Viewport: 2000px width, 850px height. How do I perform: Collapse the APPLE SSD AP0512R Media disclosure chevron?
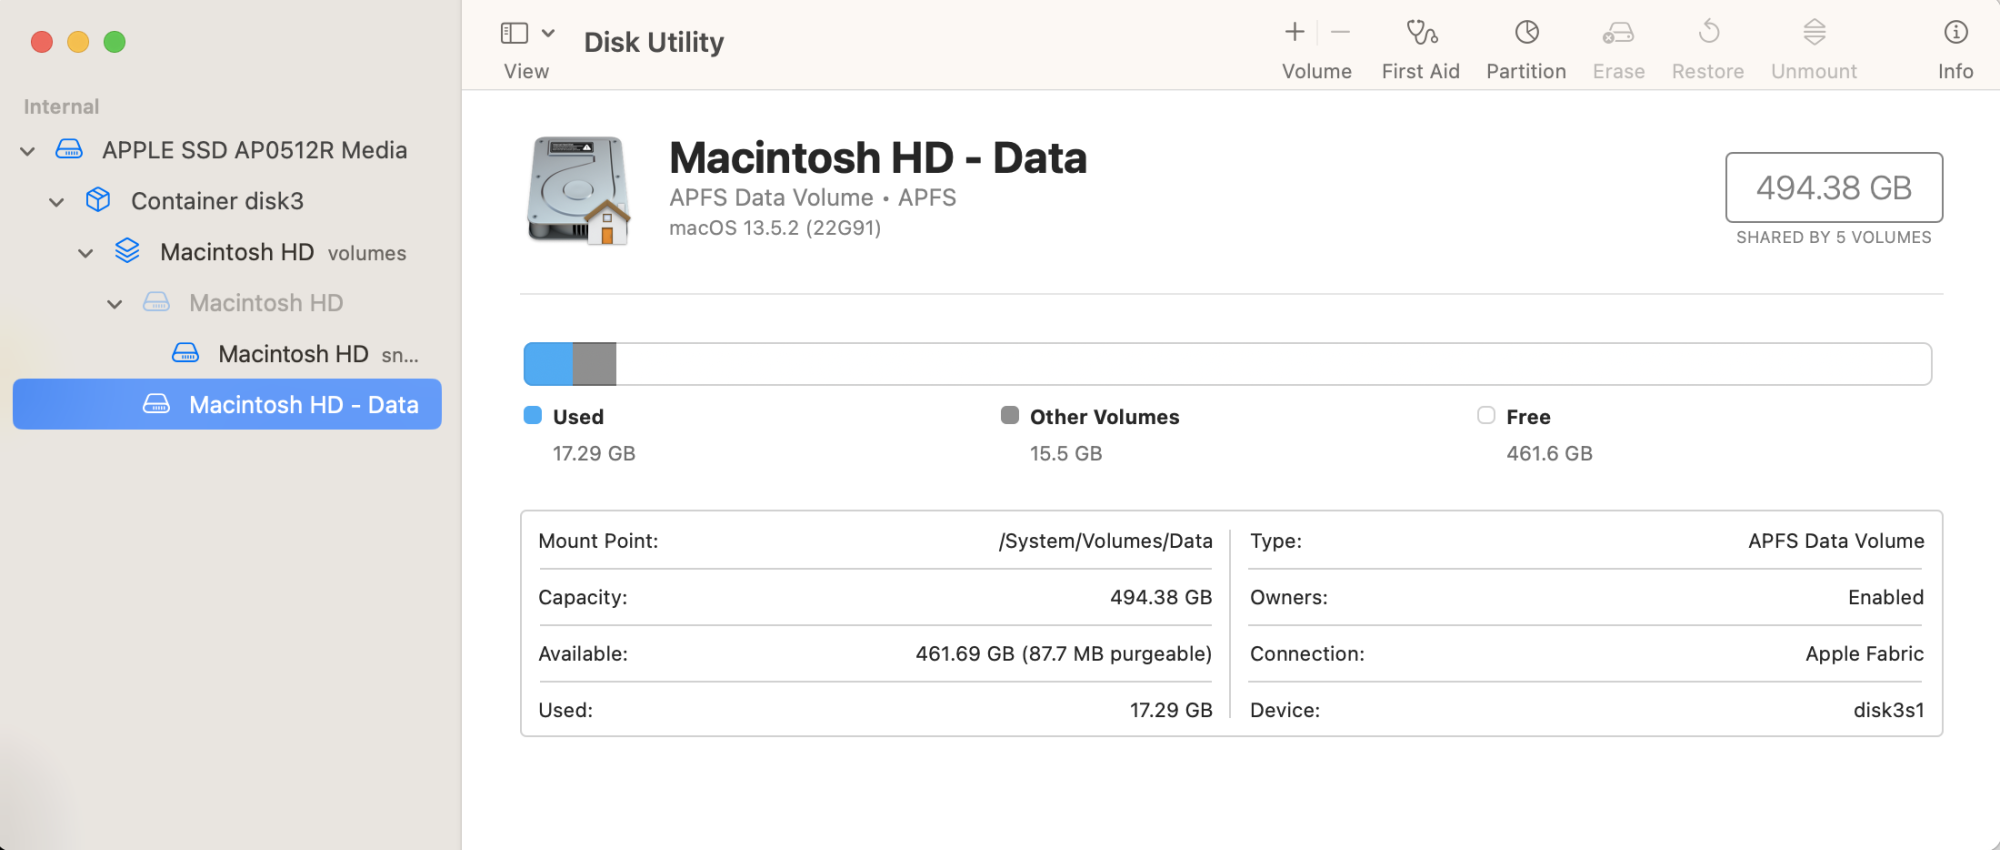pyautogui.click(x=28, y=151)
